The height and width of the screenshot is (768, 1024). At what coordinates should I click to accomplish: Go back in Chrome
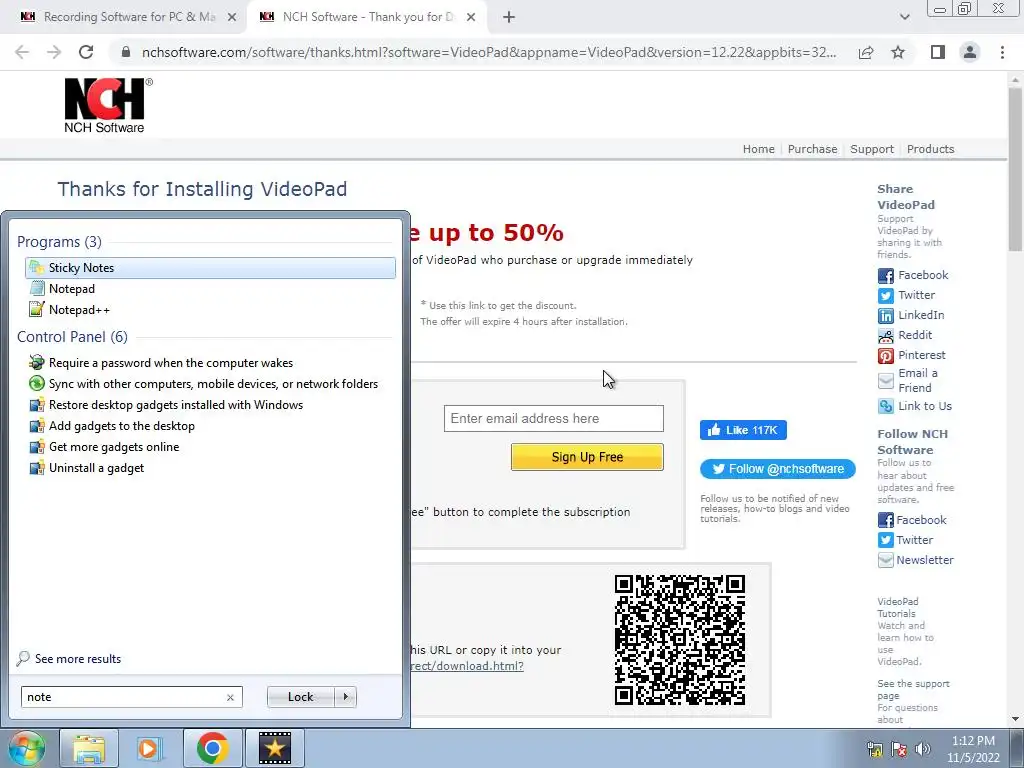click(x=22, y=52)
